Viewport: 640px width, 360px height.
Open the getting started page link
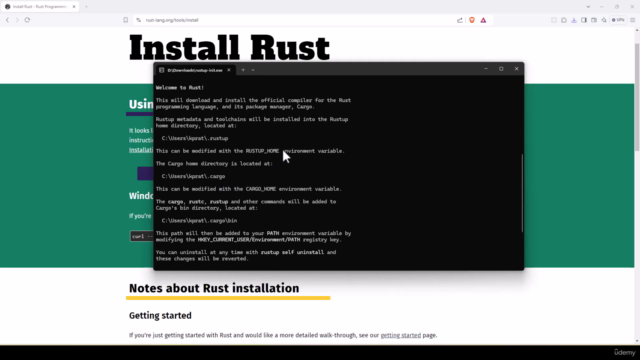(400, 335)
